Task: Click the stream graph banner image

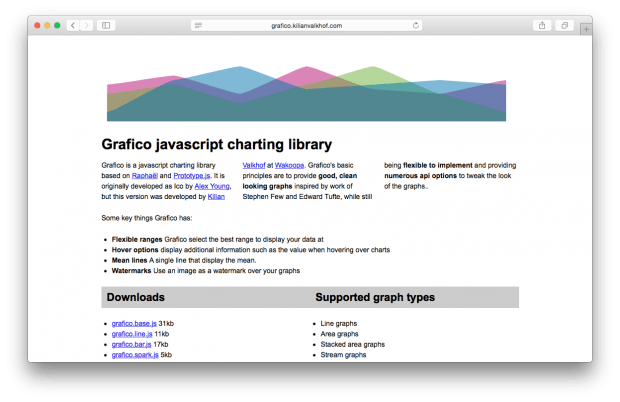Action: pos(306,92)
